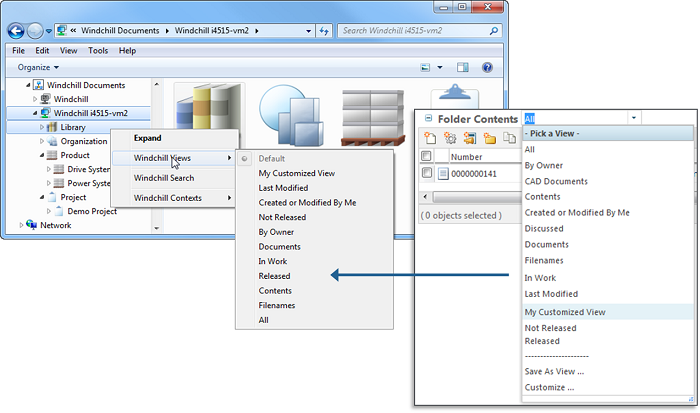
Task: Open the blue Help question mark icon
Action: coord(487,67)
